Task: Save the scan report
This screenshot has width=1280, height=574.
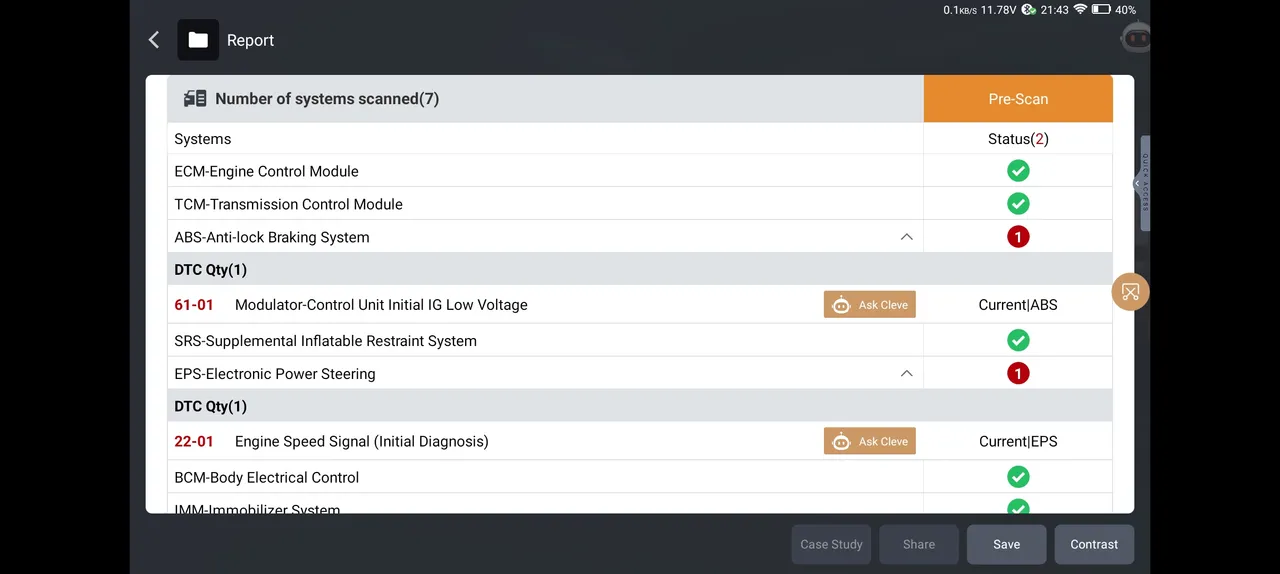Action: click(1007, 545)
